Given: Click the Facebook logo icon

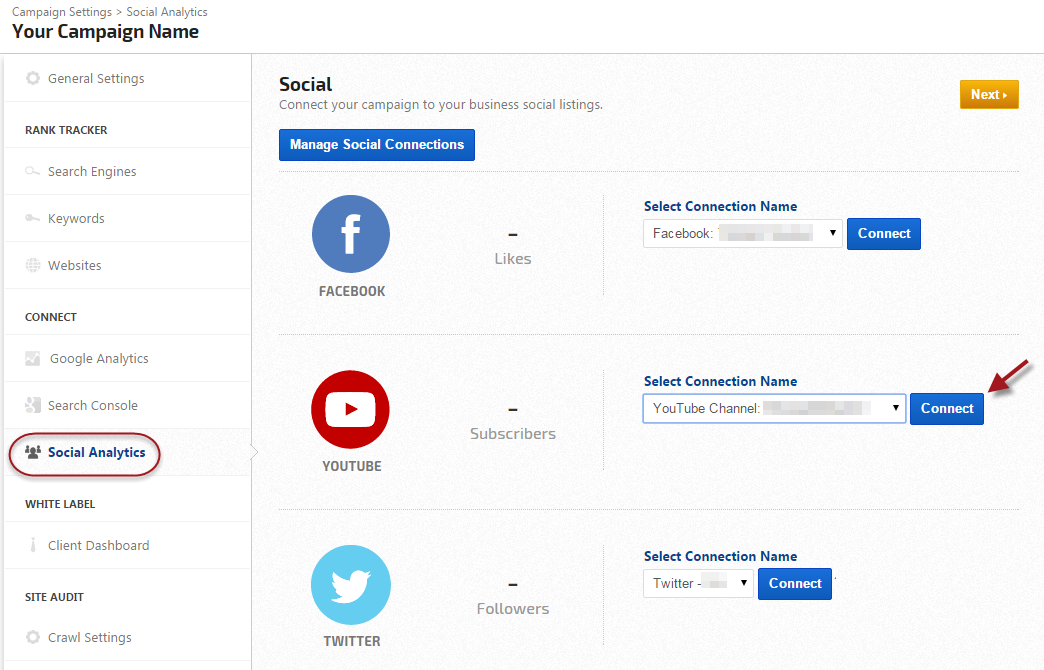Looking at the screenshot, I should 351,234.
